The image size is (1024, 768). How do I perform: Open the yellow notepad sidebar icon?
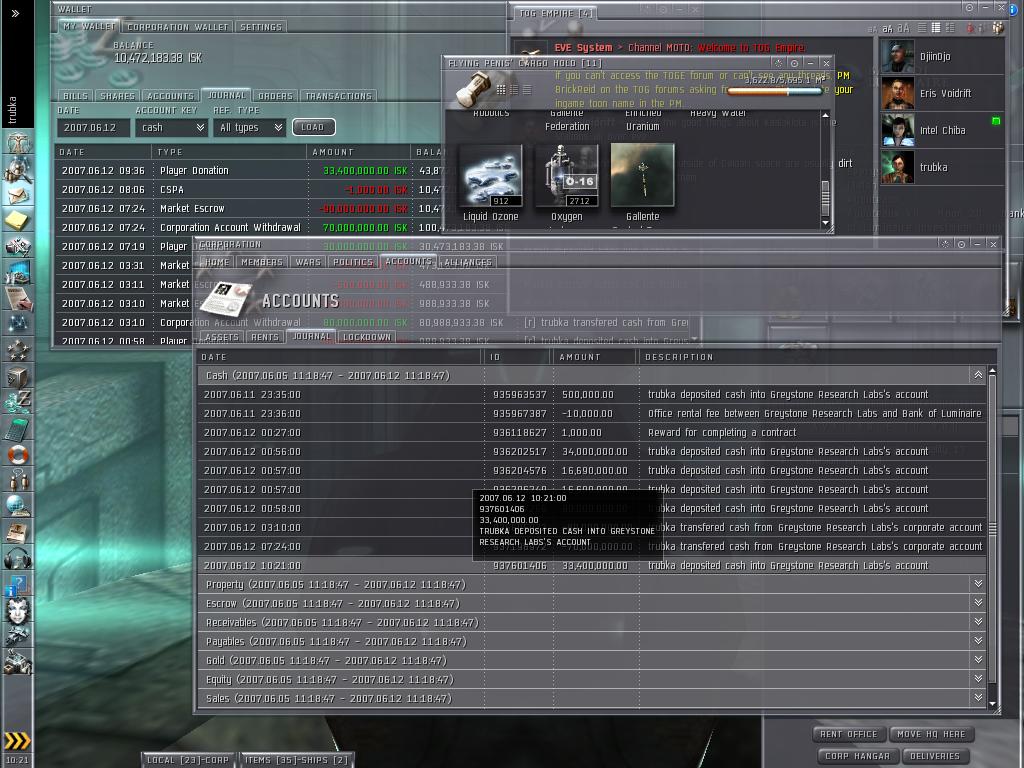(x=18, y=221)
